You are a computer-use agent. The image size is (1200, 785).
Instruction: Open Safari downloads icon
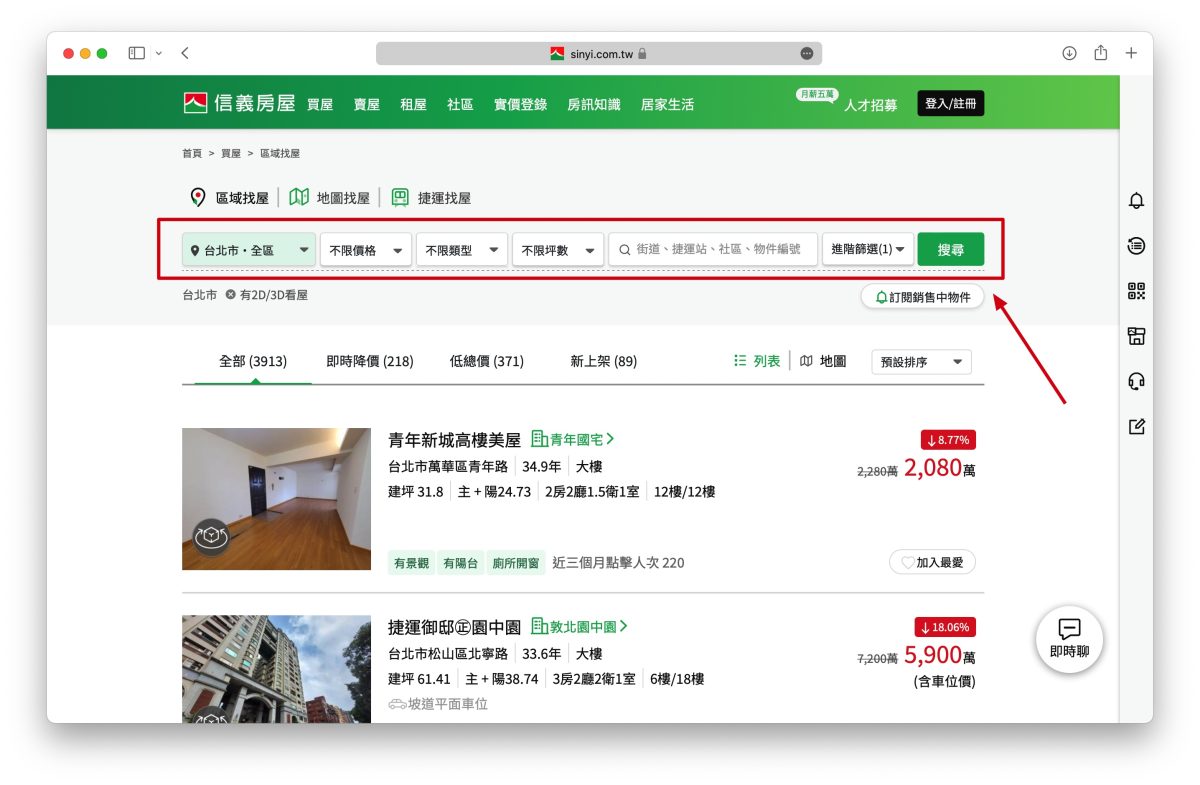[x=1069, y=53]
